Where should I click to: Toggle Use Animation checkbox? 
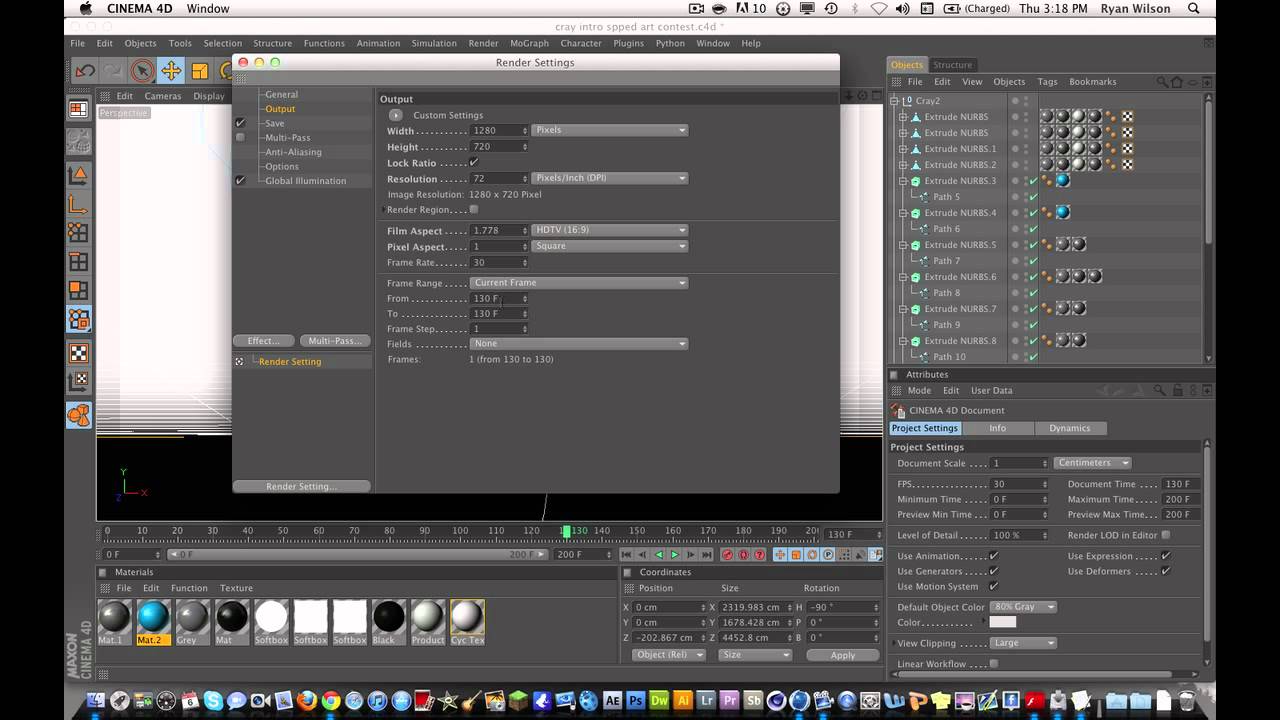(993, 556)
